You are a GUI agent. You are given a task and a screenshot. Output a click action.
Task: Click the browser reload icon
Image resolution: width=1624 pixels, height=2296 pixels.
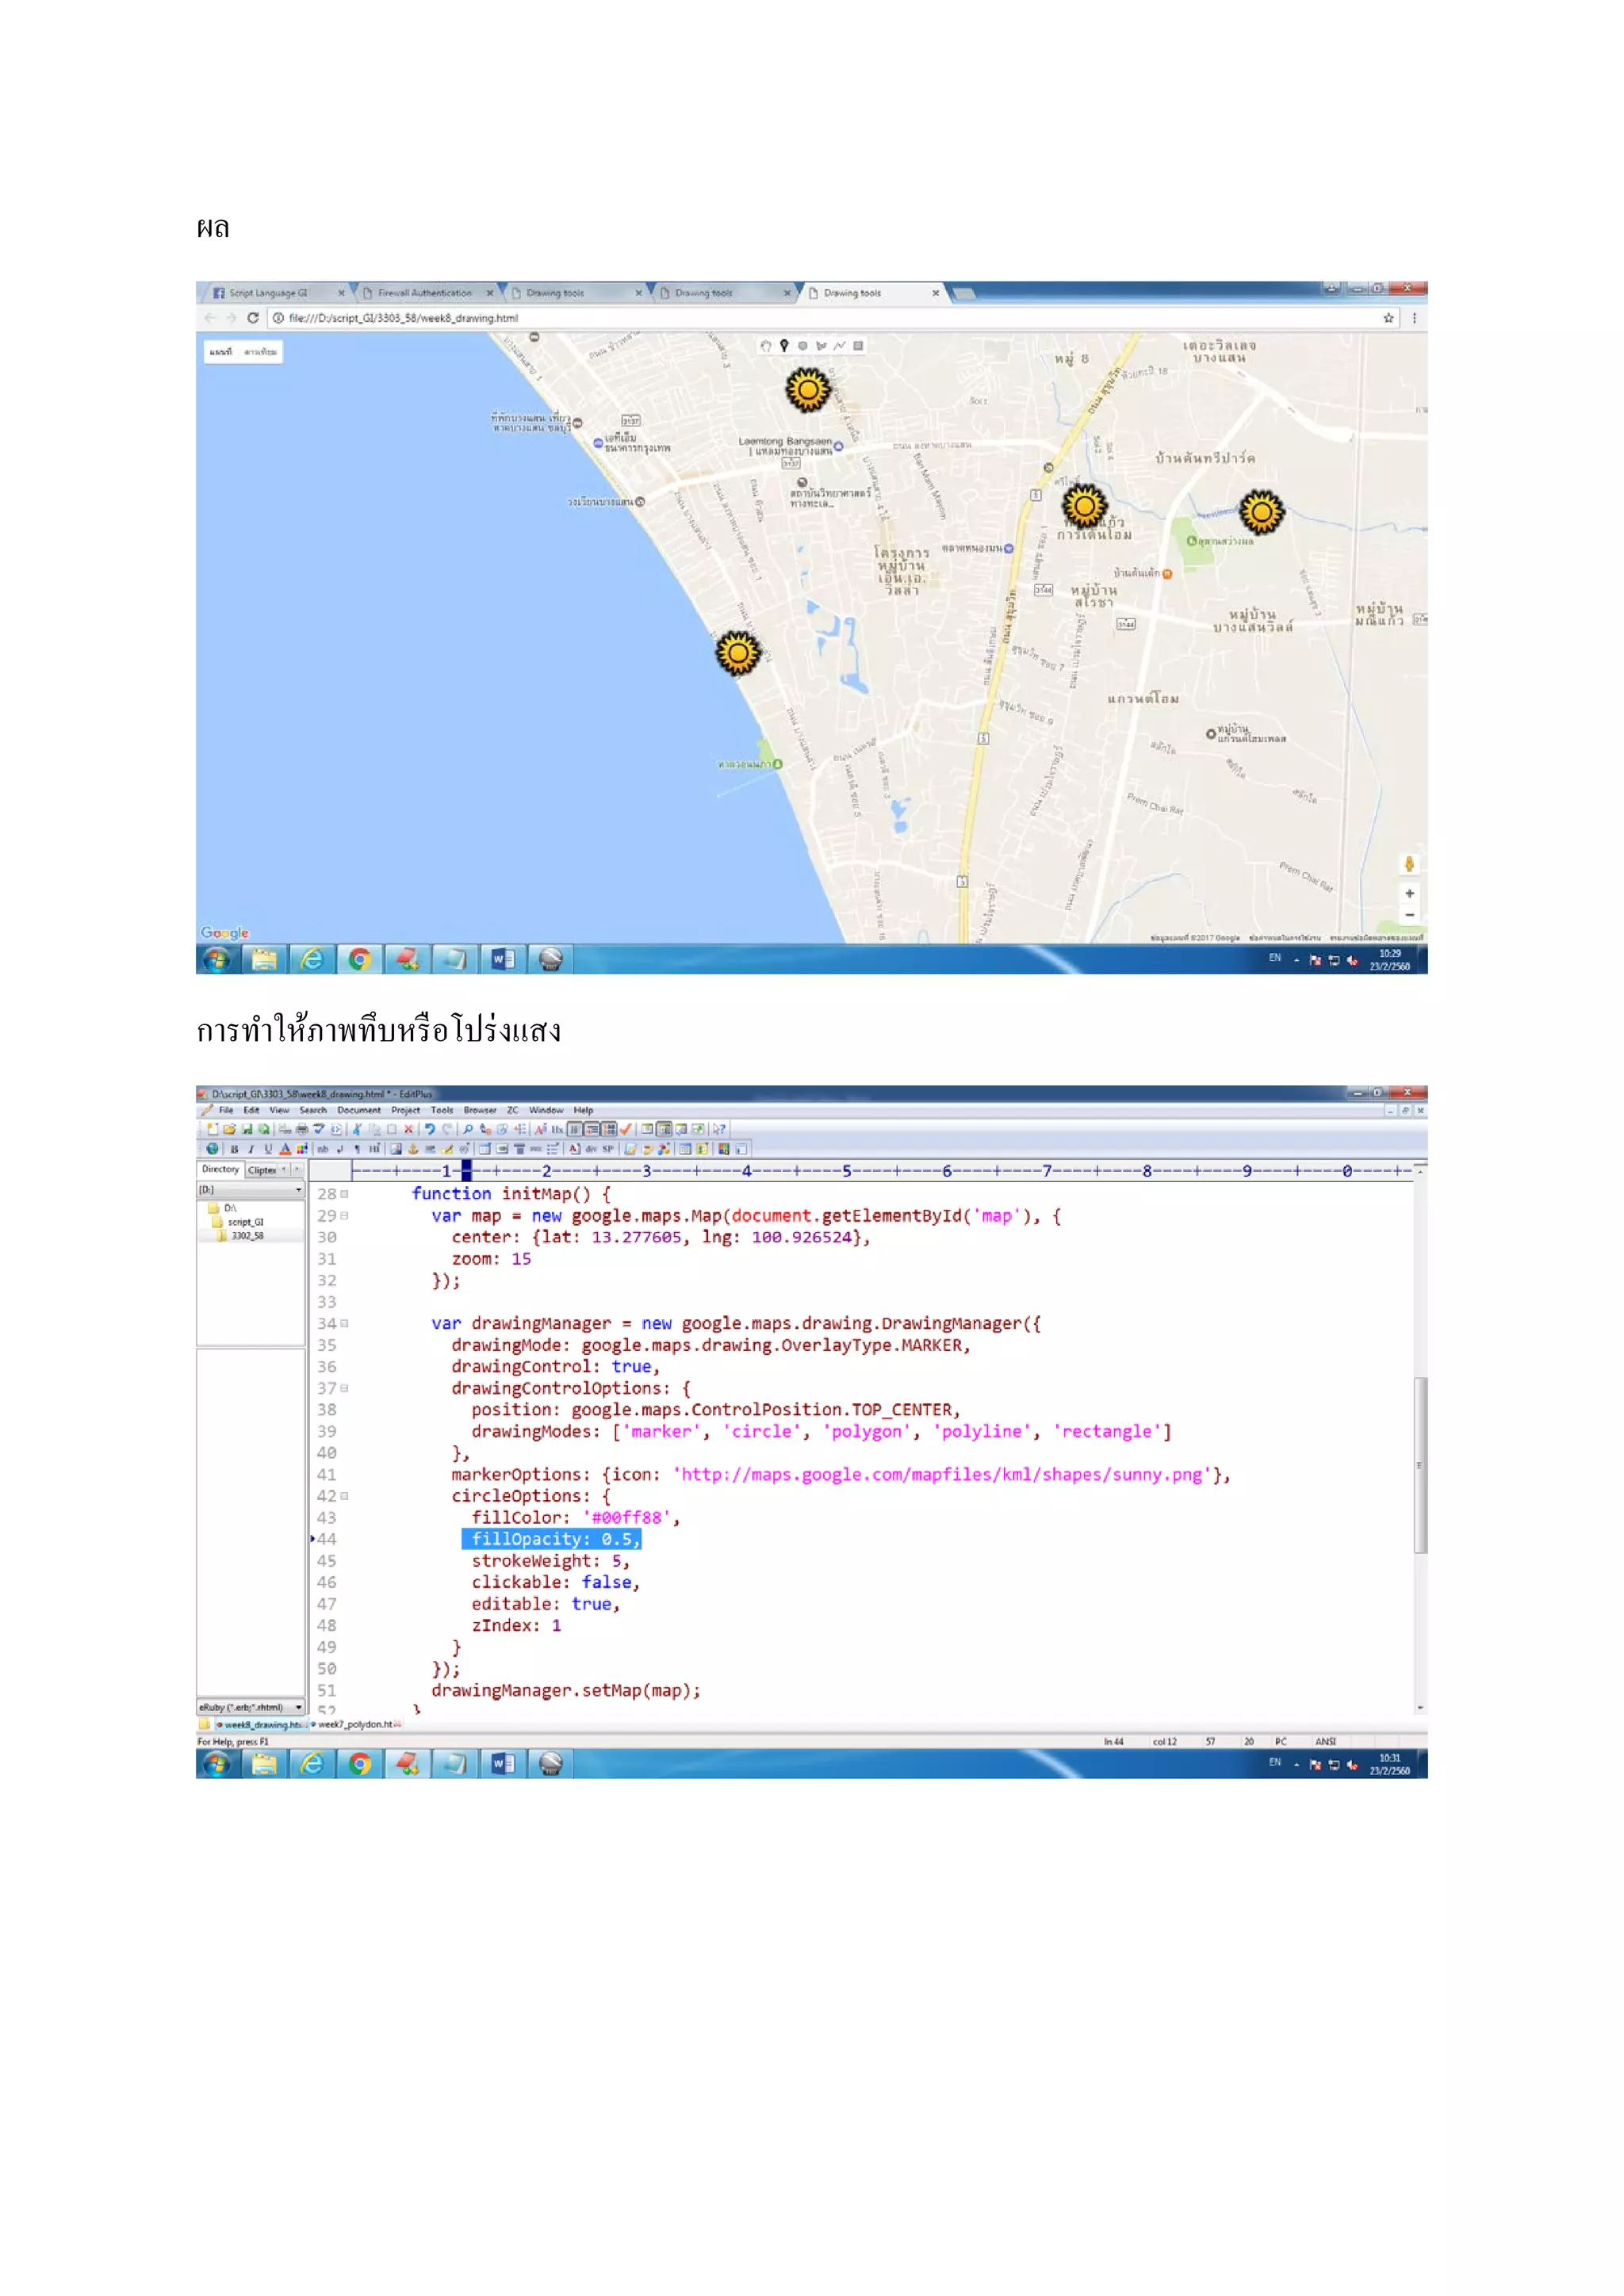click(253, 318)
